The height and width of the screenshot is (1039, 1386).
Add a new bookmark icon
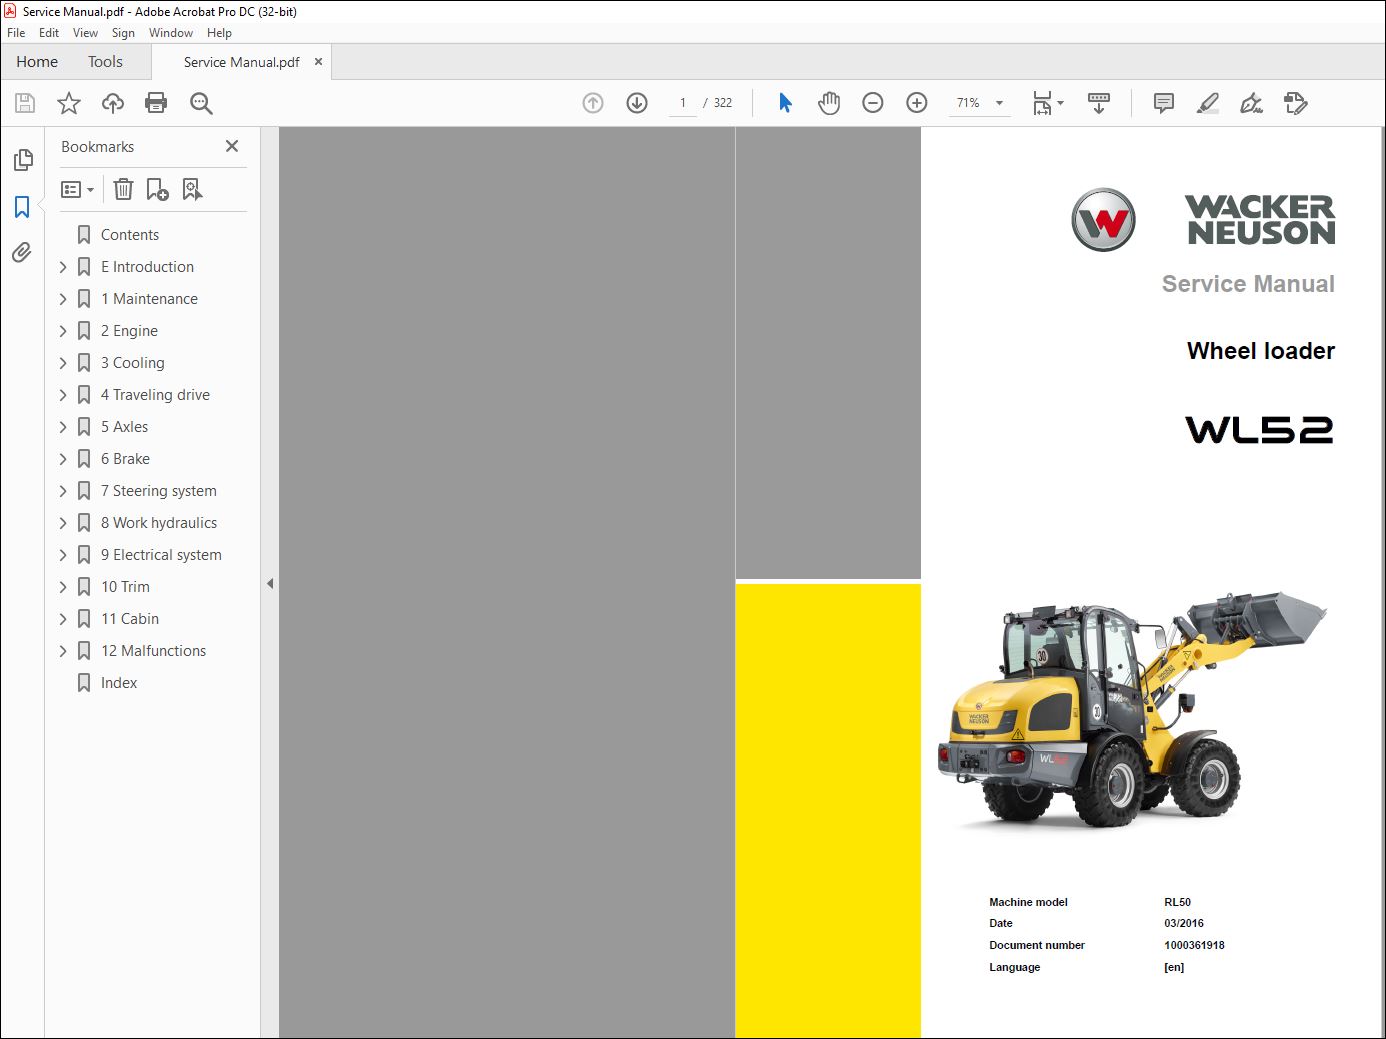click(x=158, y=189)
